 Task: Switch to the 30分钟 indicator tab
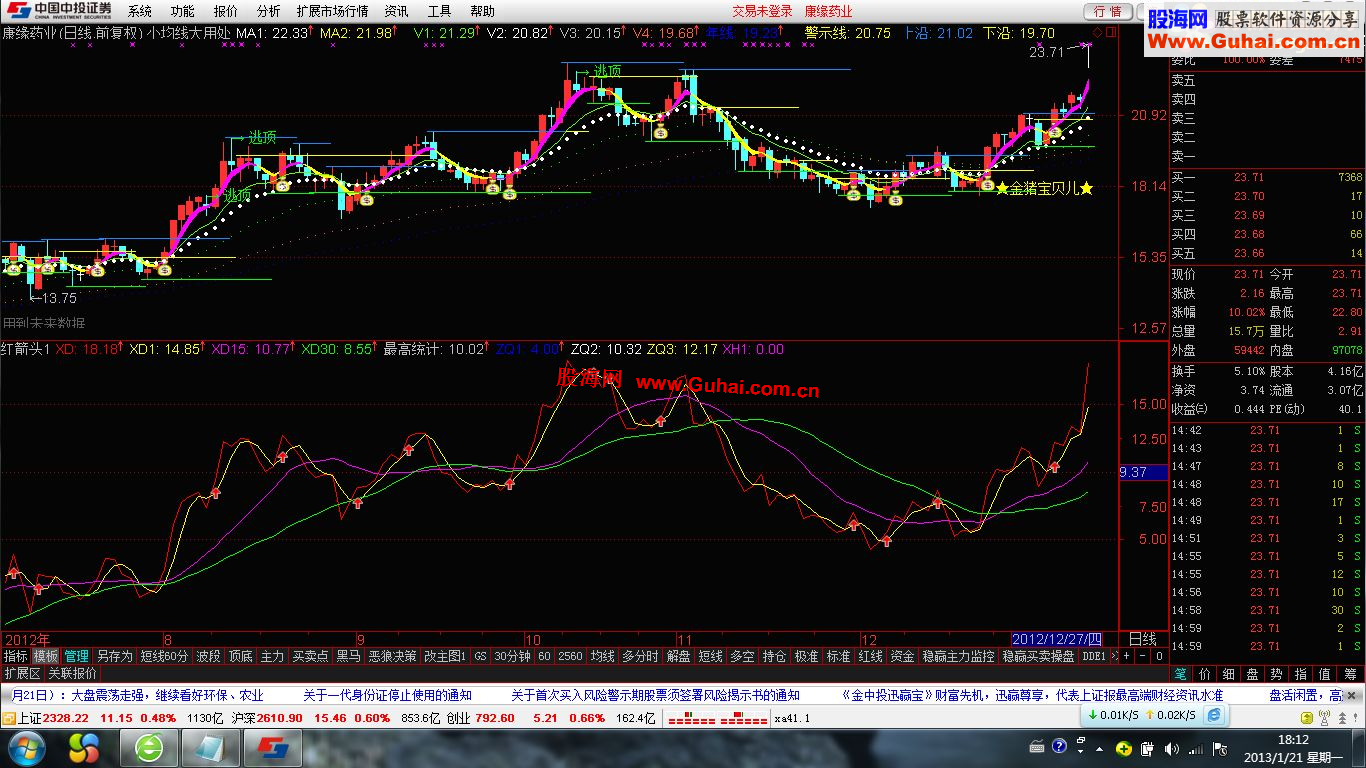coord(512,656)
